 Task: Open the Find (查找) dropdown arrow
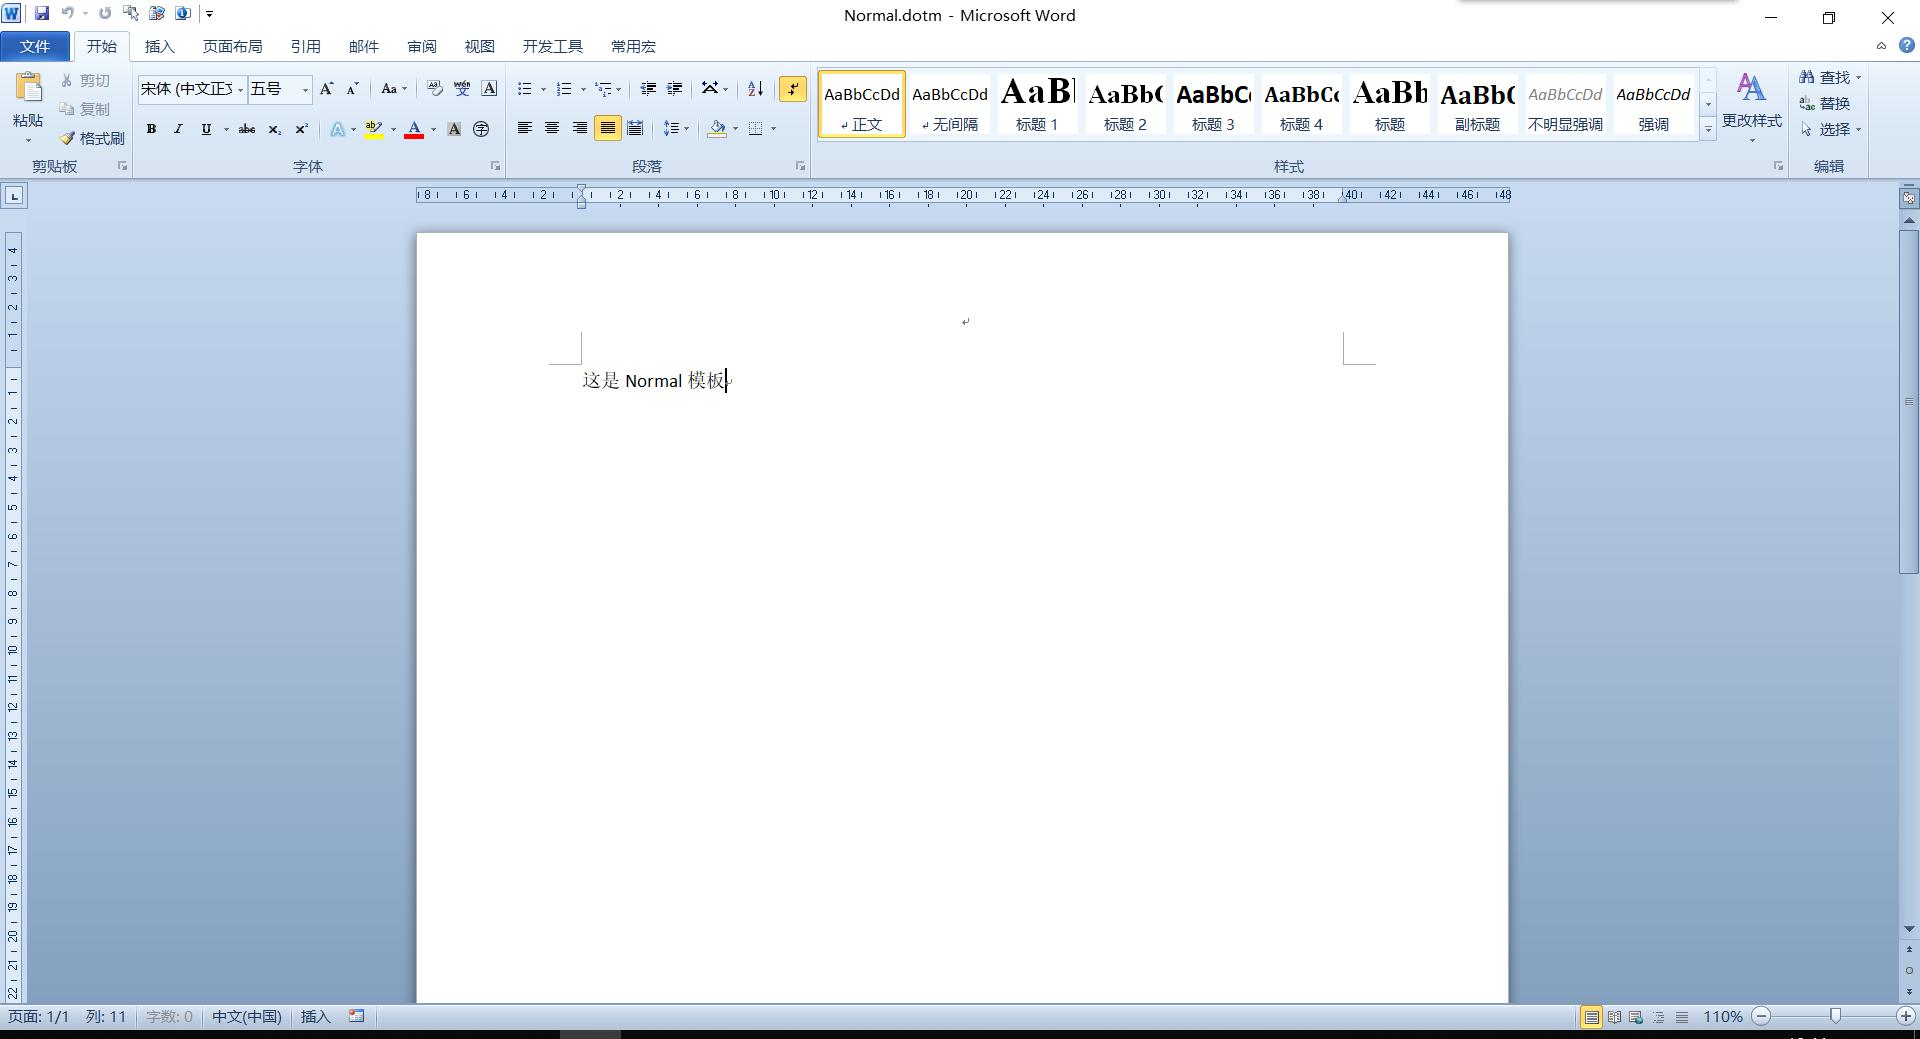click(x=1858, y=77)
